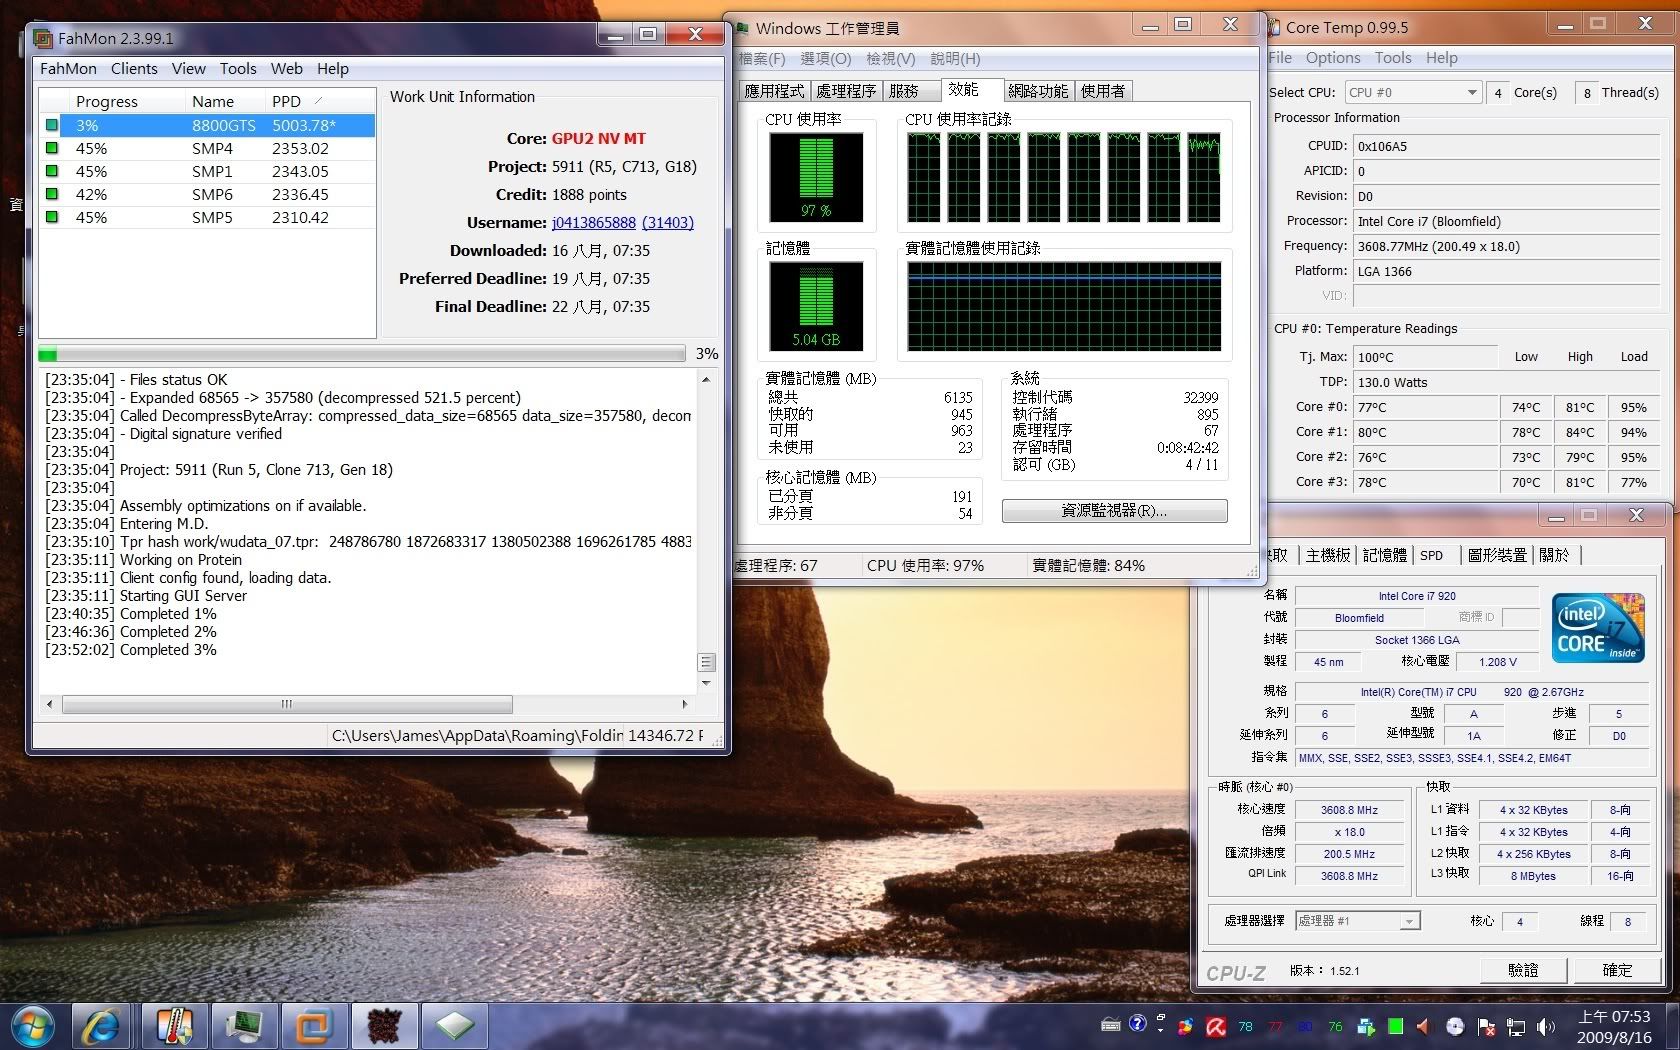Open the Web menu in FahMon
This screenshot has width=1680, height=1050.
point(286,68)
